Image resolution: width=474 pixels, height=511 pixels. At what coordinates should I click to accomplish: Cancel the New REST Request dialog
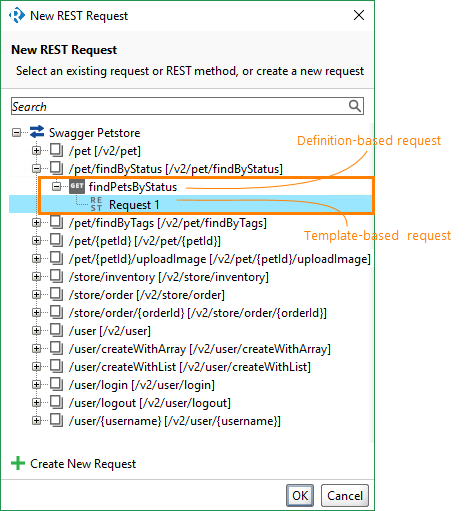[345, 495]
